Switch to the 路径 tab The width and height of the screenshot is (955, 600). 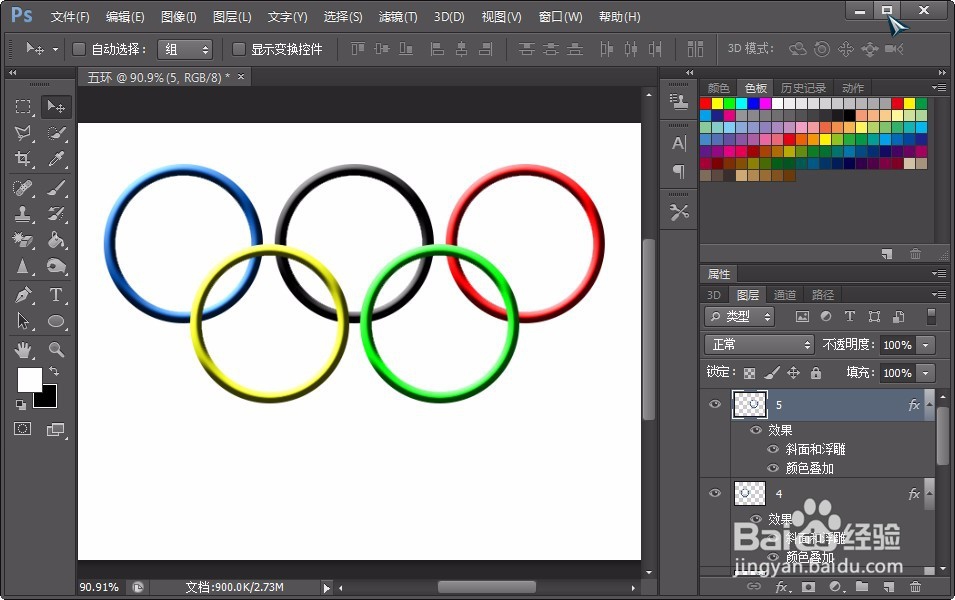[822, 295]
